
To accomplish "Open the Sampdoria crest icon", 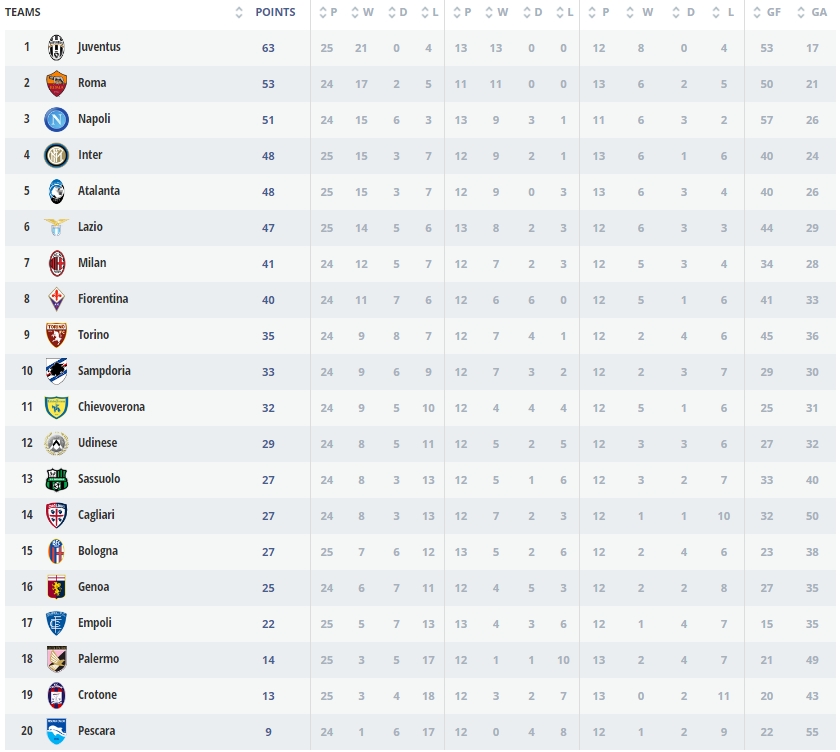I will tap(56, 372).
